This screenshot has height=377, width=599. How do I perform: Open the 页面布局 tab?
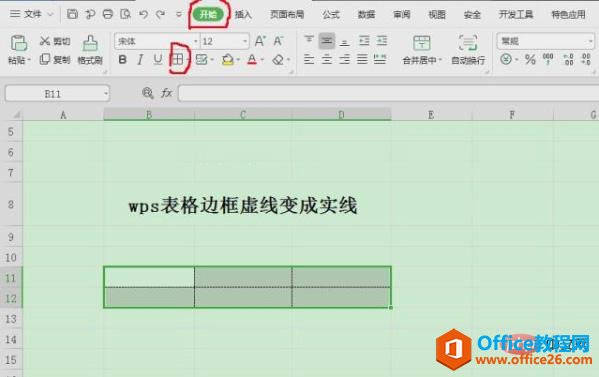(287, 15)
